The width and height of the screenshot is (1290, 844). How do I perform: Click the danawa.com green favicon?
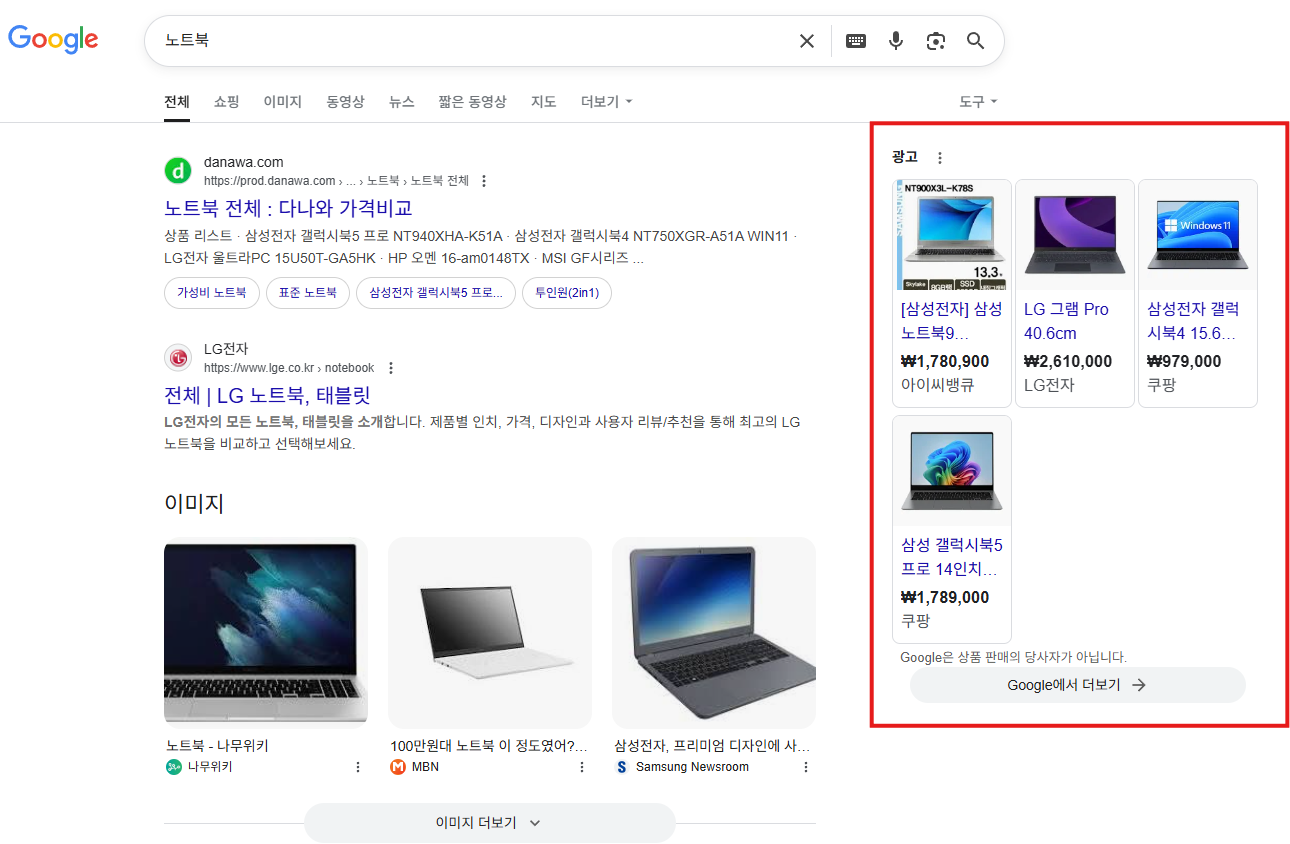[178, 171]
